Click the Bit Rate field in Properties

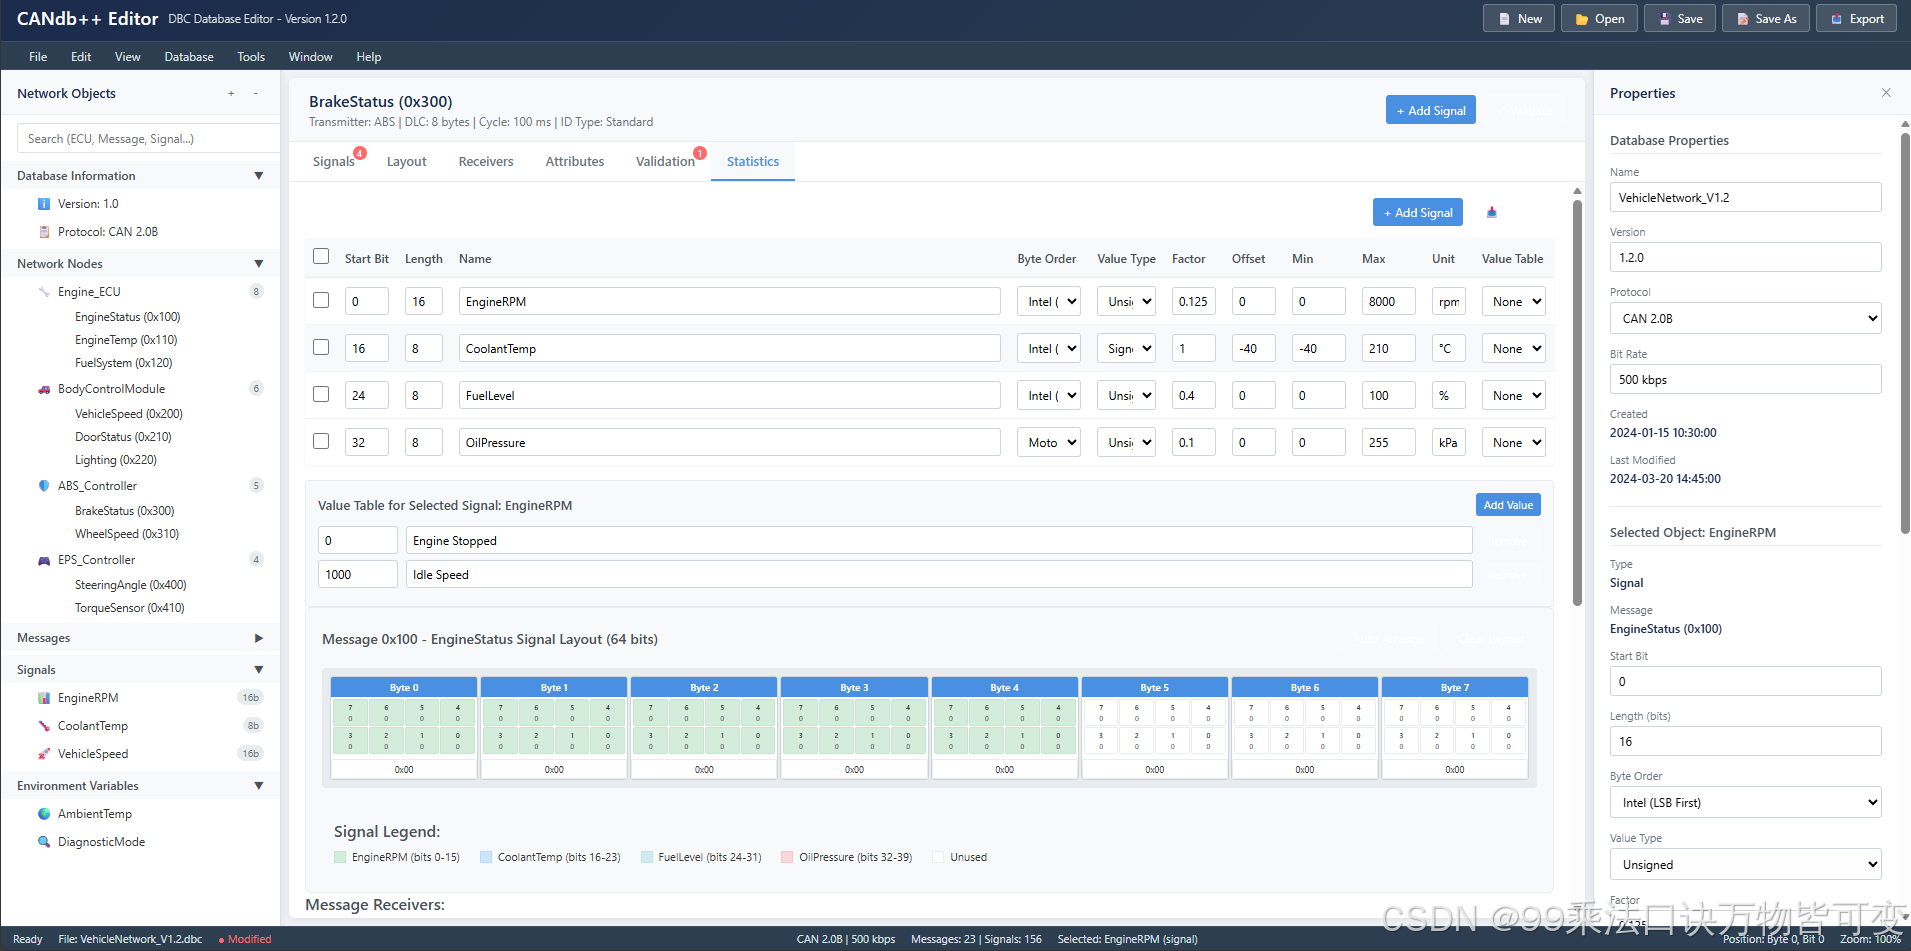point(1746,380)
